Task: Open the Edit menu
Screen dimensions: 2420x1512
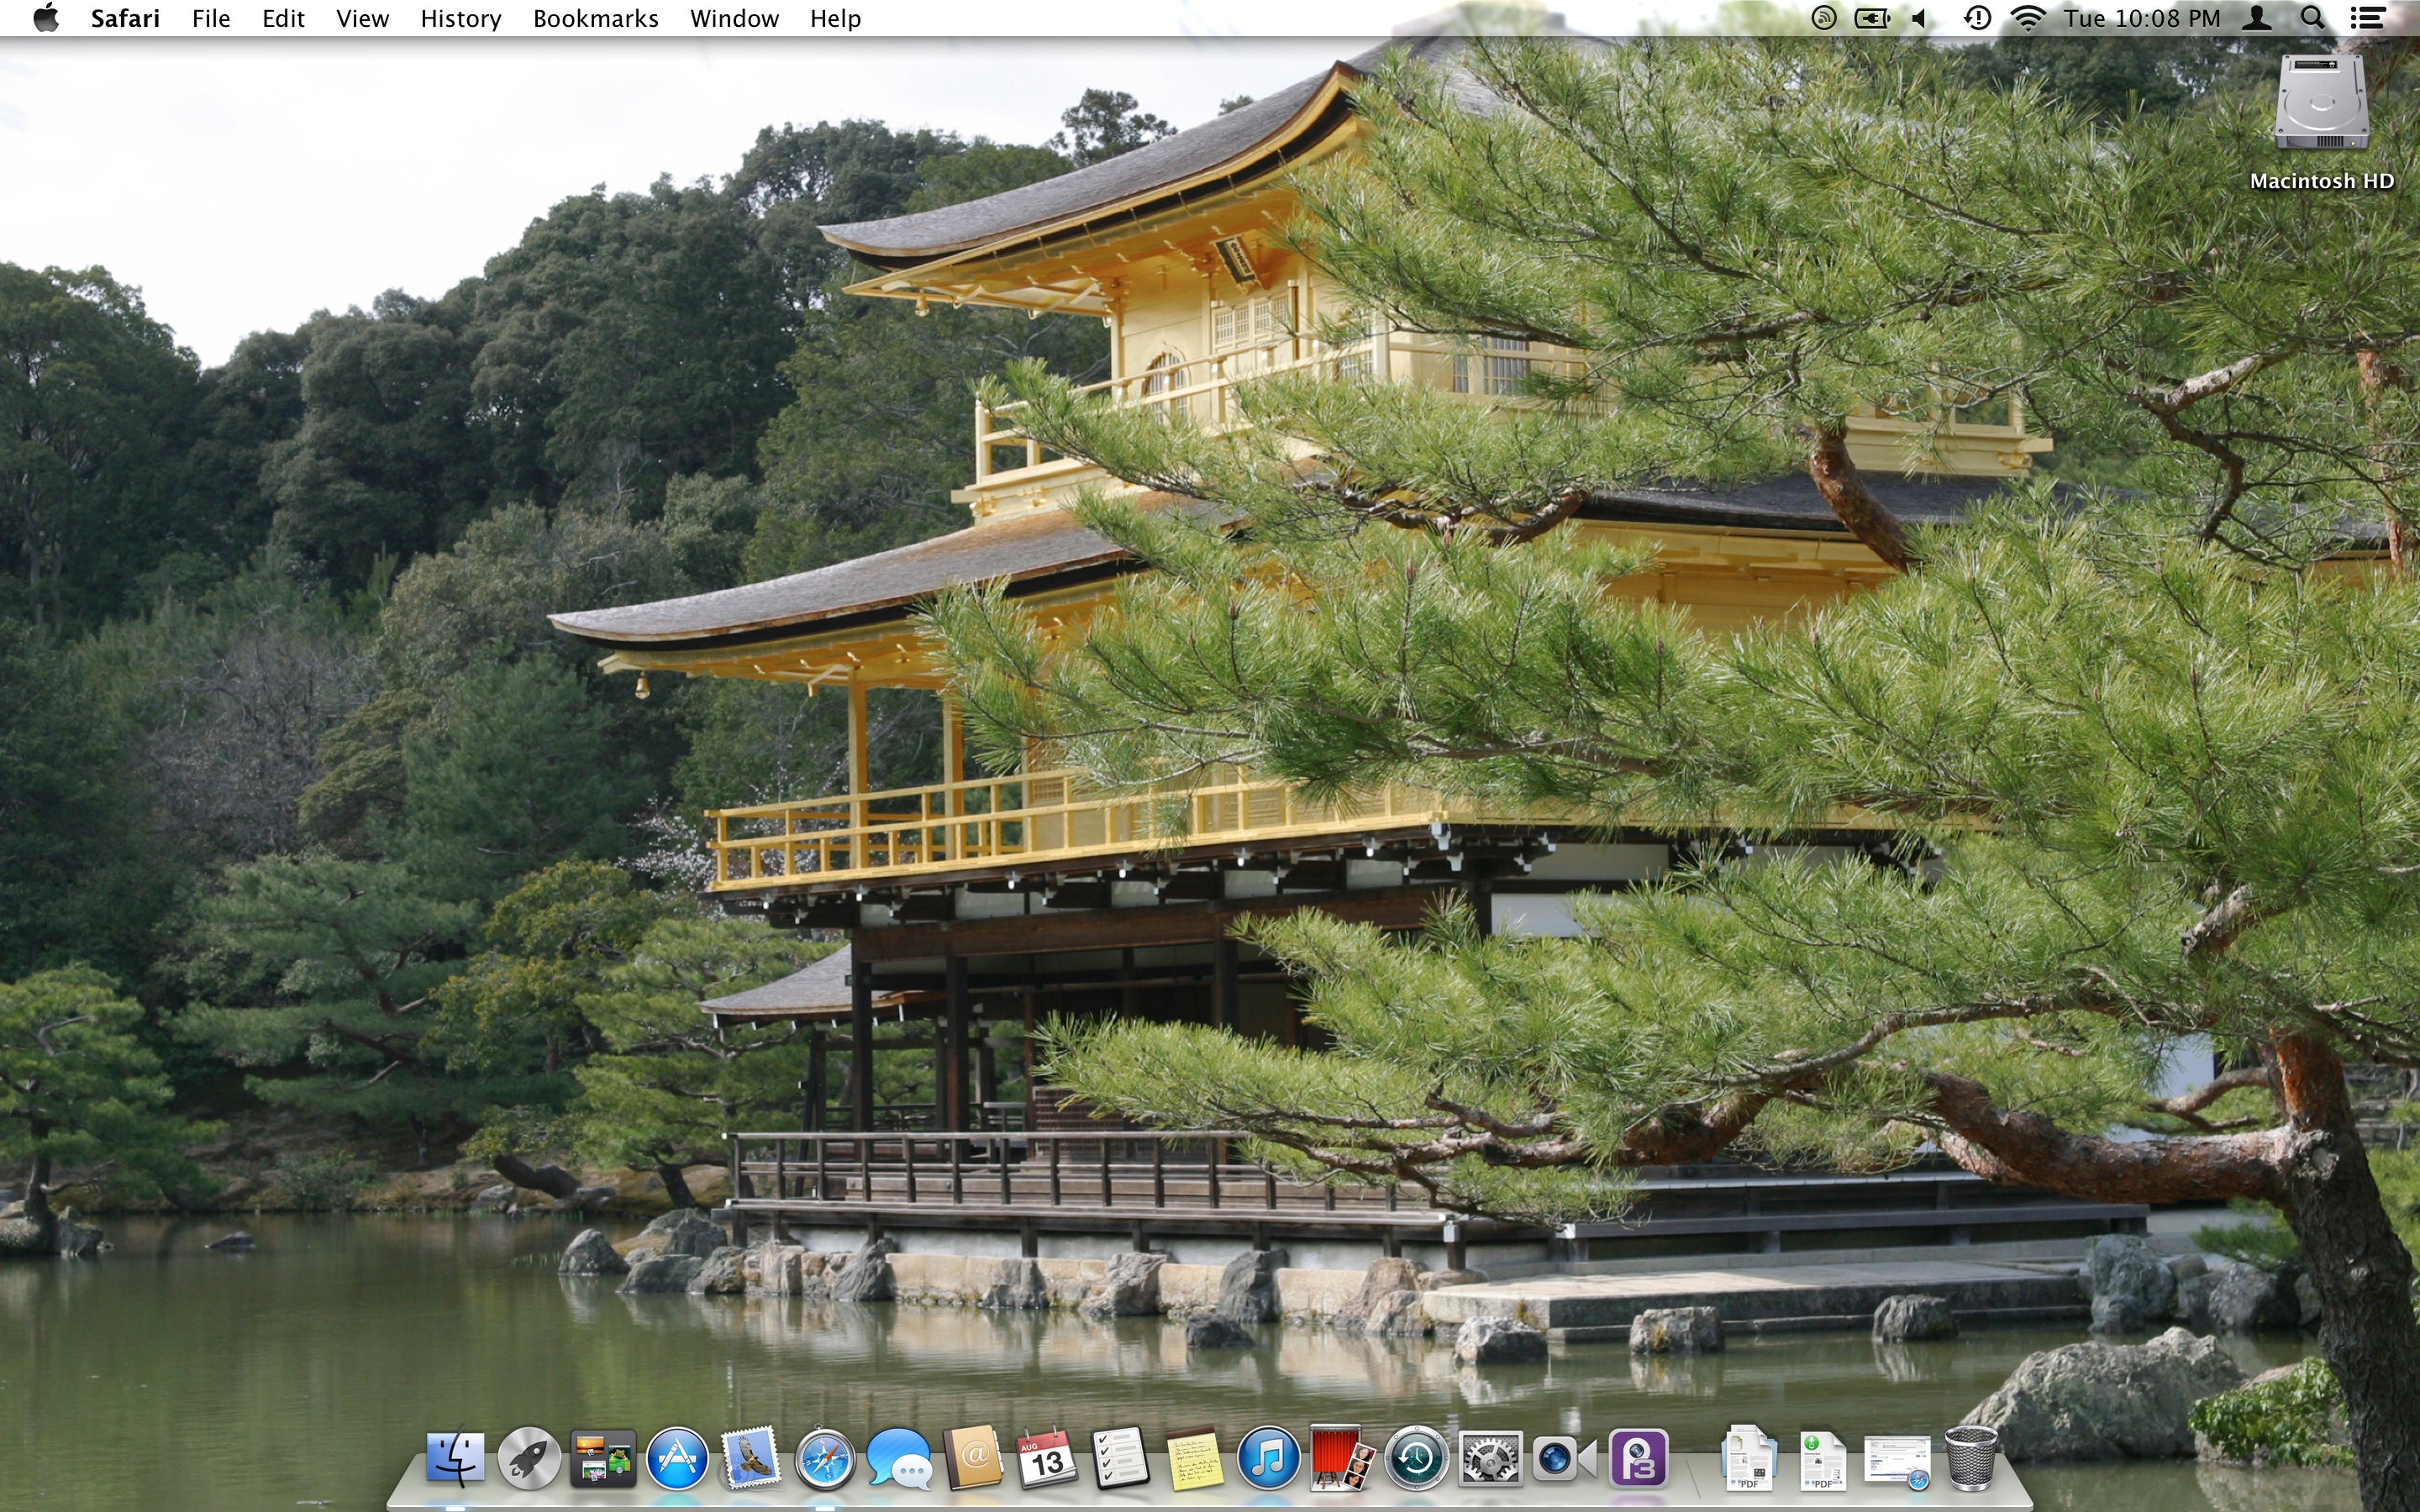Action: pyautogui.click(x=283, y=18)
